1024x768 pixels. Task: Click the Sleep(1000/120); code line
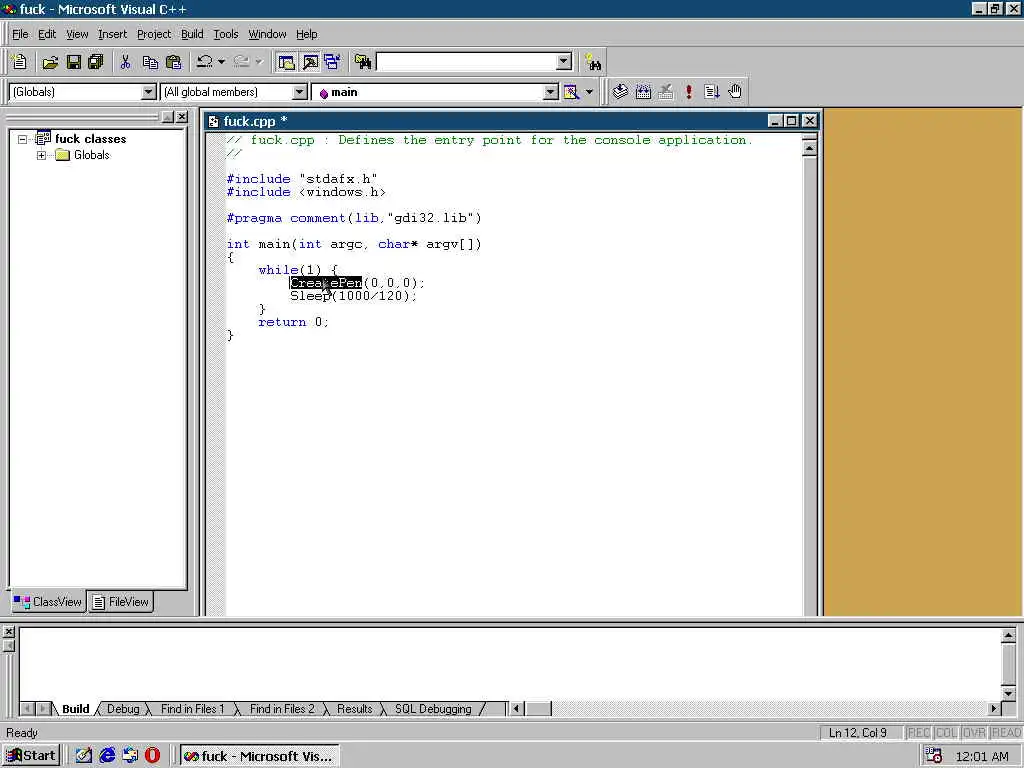point(353,296)
